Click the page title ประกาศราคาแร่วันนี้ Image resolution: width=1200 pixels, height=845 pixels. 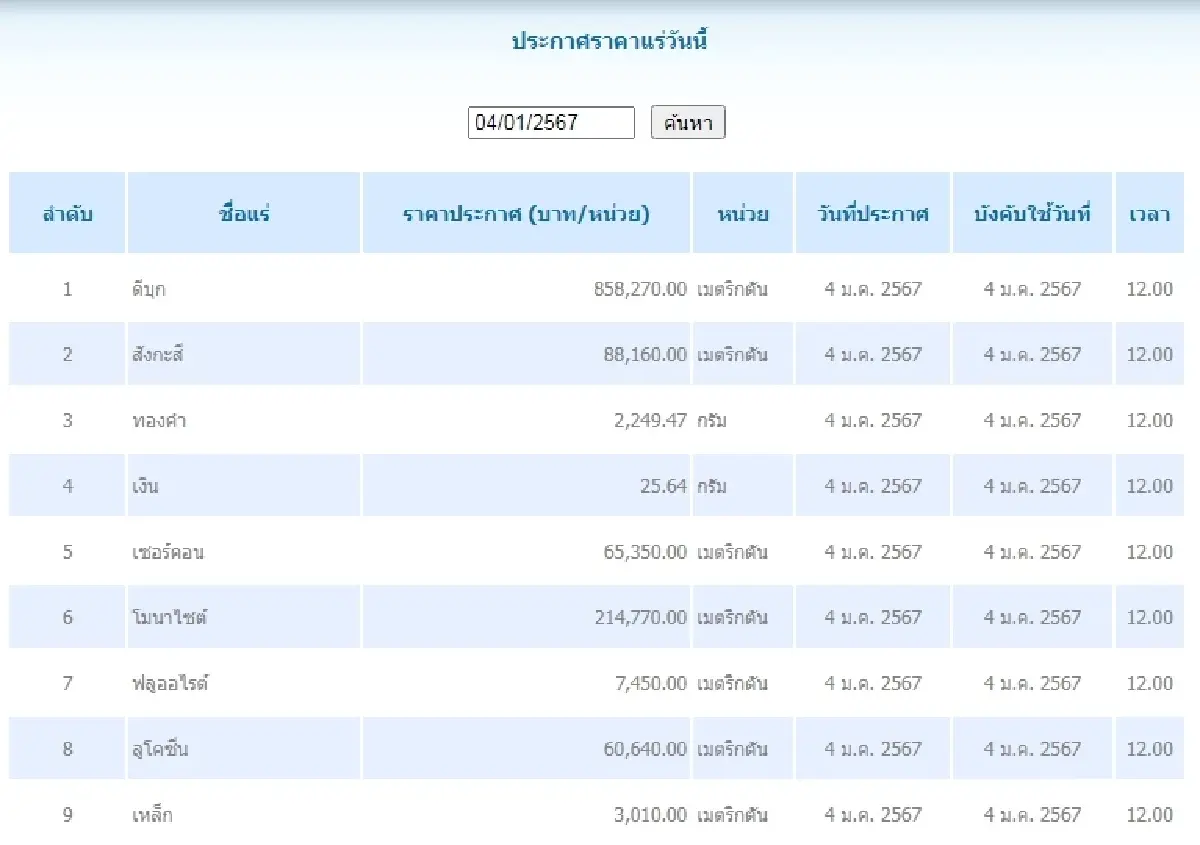[610, 42]
